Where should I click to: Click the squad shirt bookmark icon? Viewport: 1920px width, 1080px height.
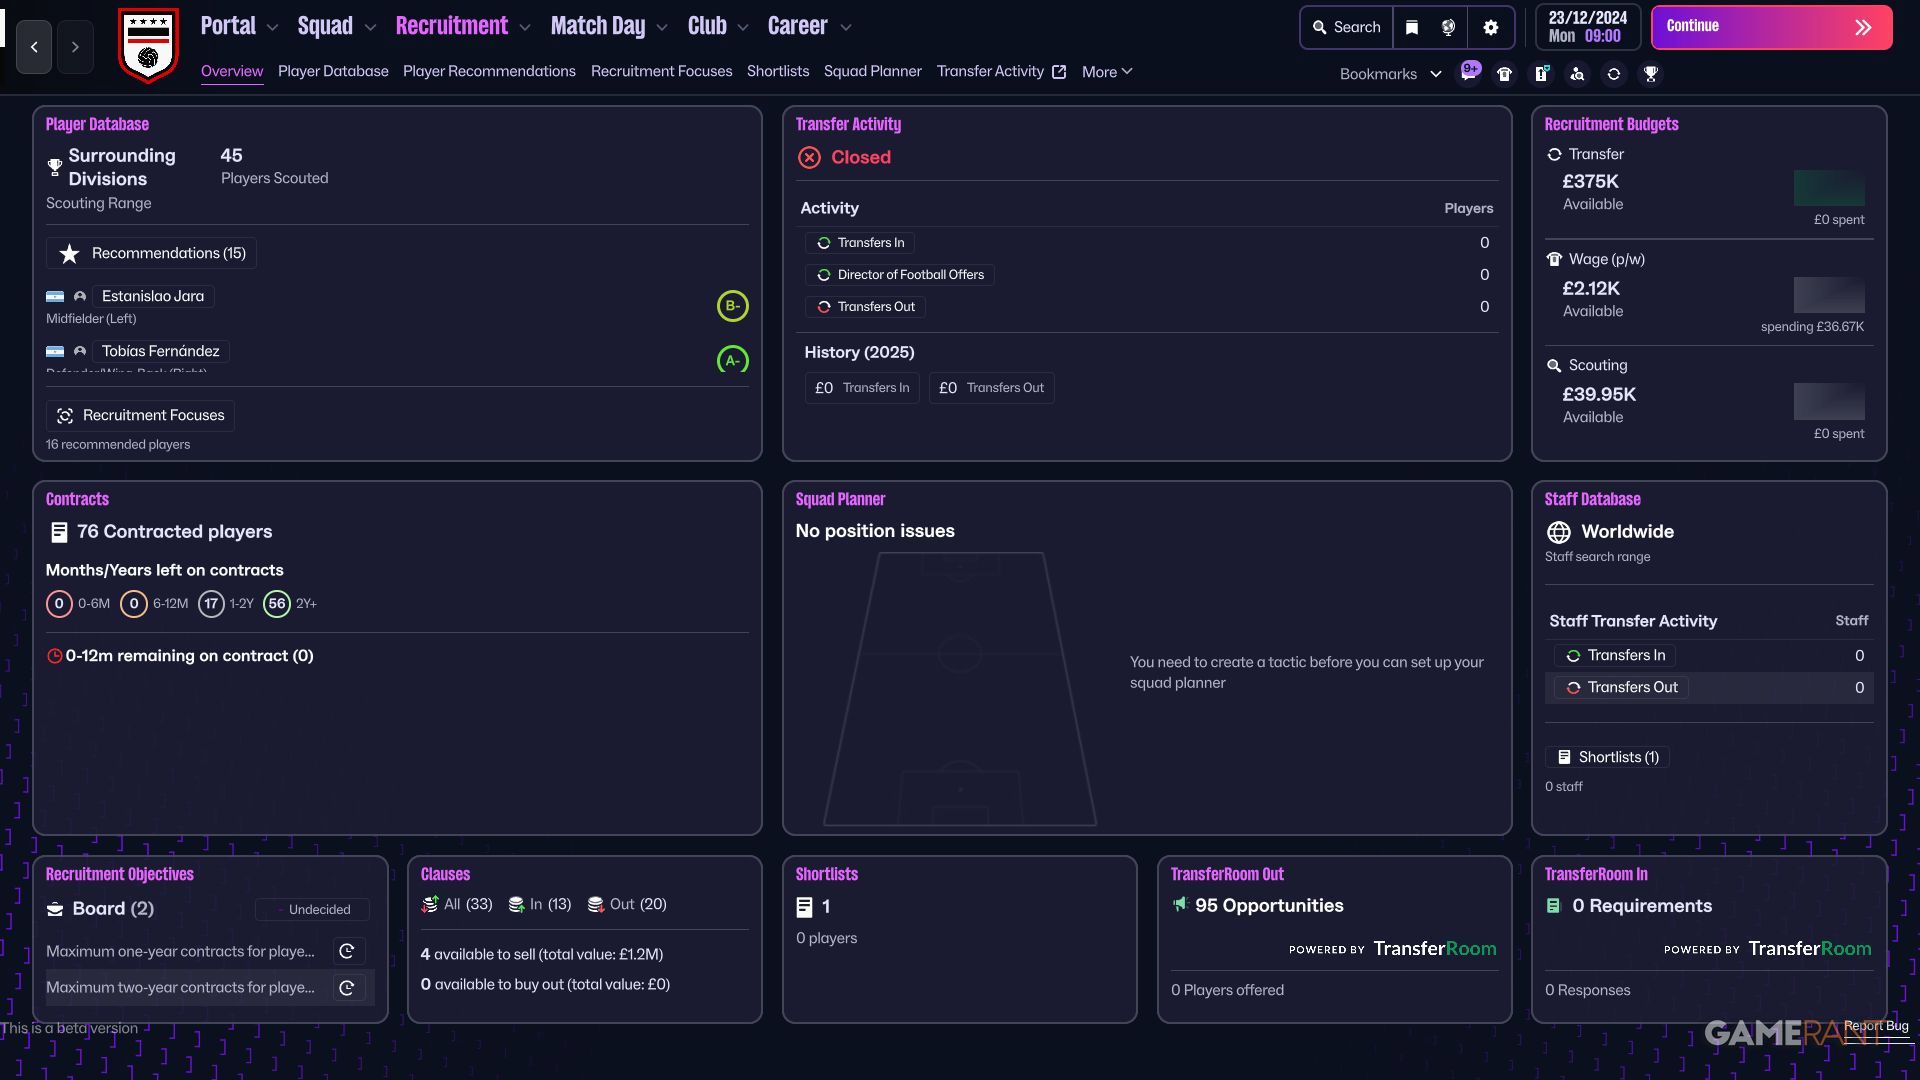[x=1504, y=73]
